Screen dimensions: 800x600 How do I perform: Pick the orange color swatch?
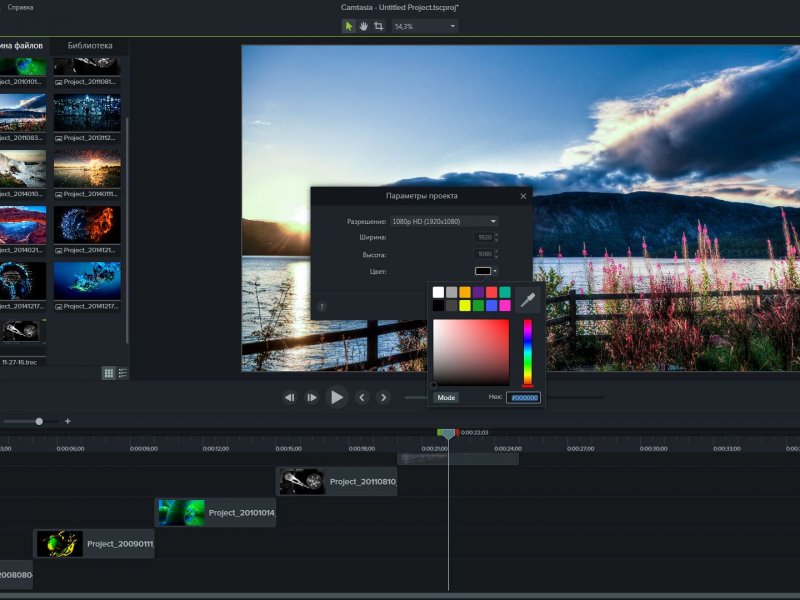coord(465,292)
